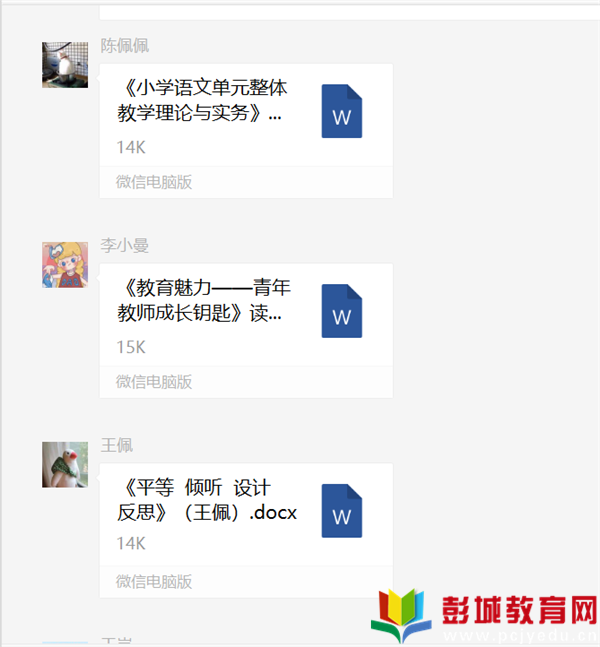The image size is (600, 647).
Task: Select sender name 李小曼
Action: 125,245
